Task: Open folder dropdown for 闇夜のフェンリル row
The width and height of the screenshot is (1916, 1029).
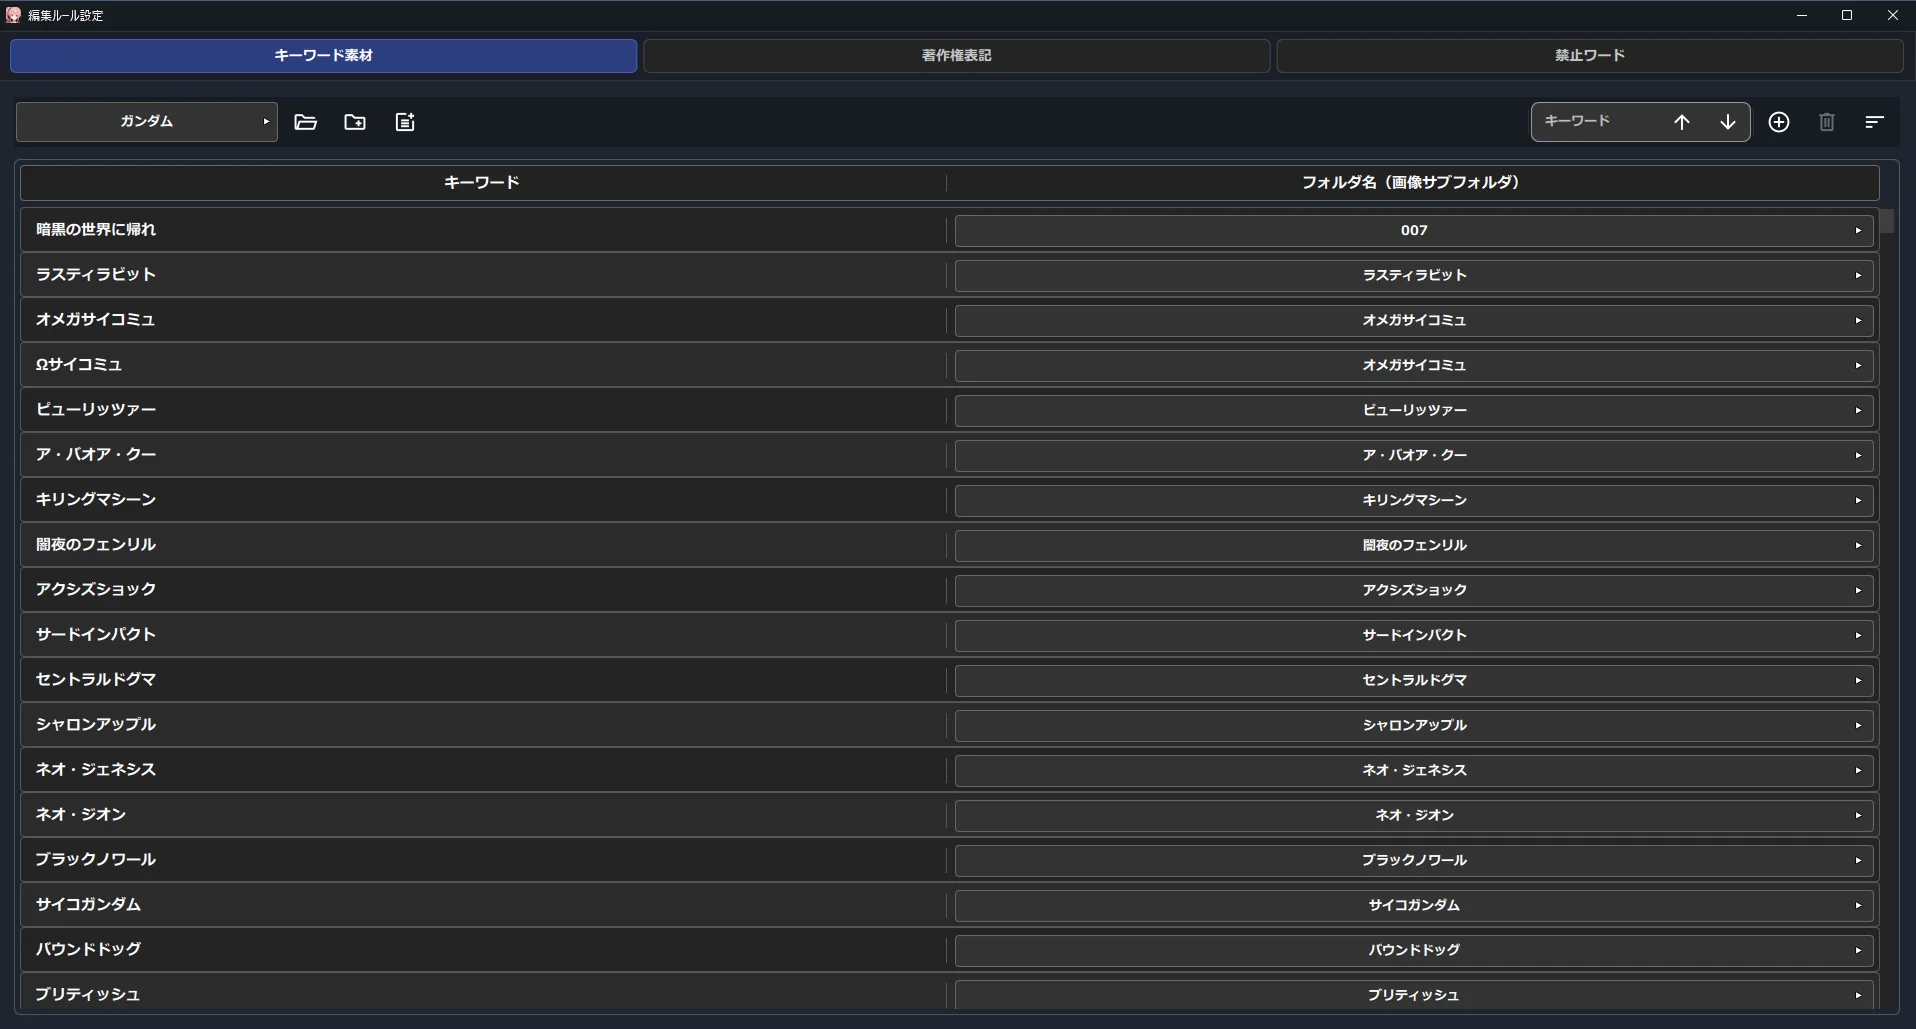Action: (x=1414, y=546)
